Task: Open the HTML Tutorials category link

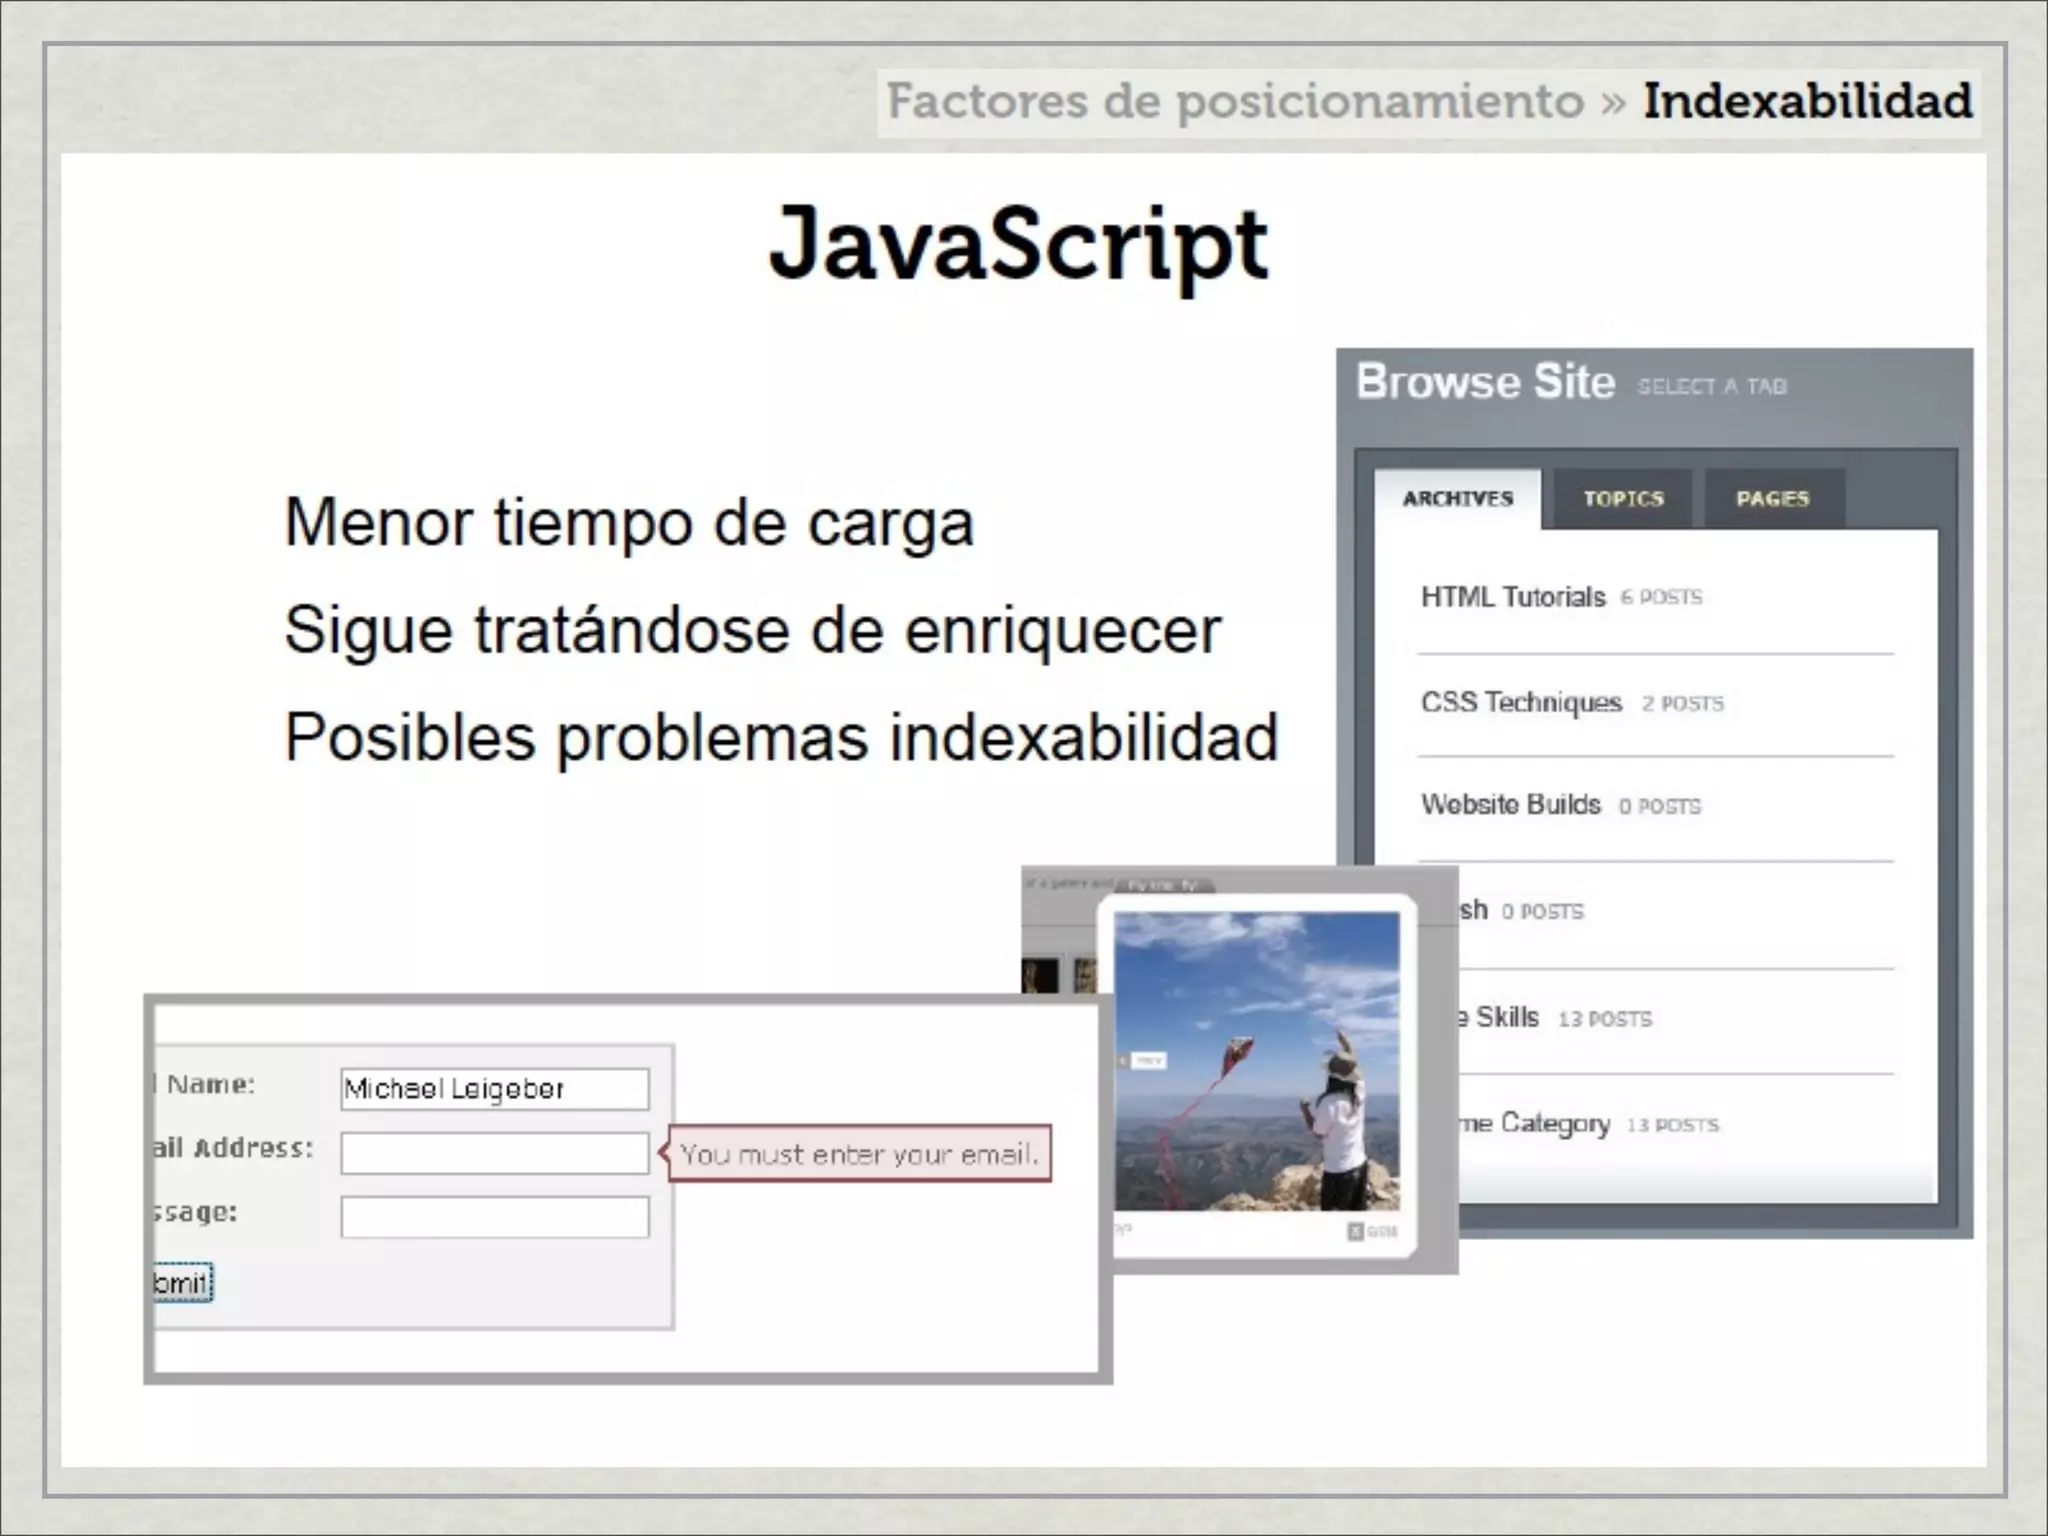Action: point(1512,597)
